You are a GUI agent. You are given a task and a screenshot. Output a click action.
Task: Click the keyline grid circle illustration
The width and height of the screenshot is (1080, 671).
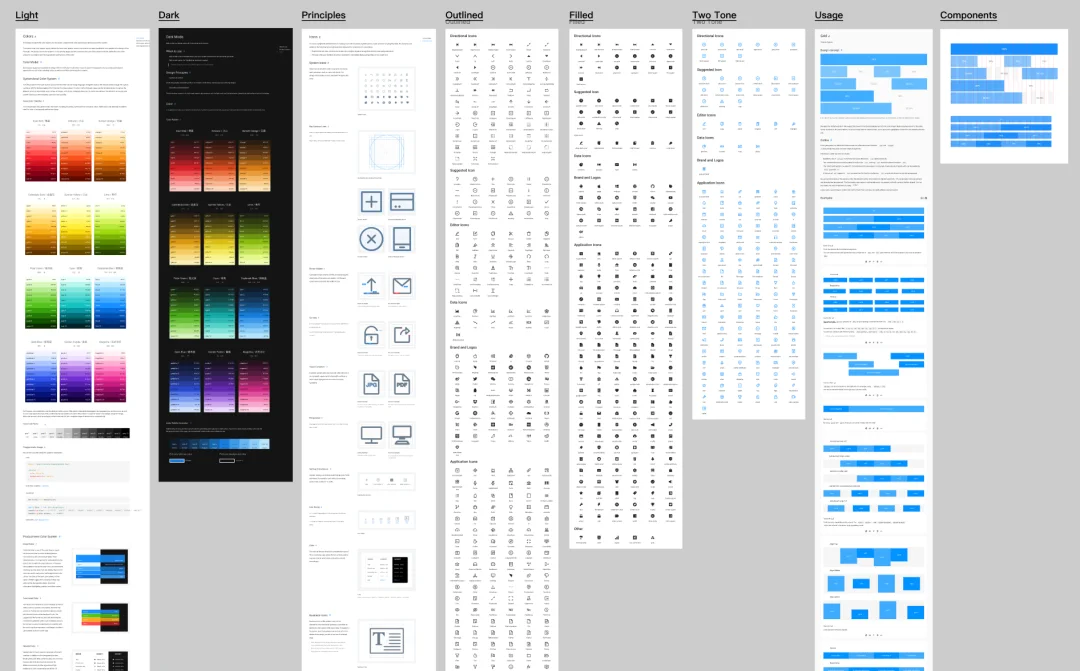[386, 152]
